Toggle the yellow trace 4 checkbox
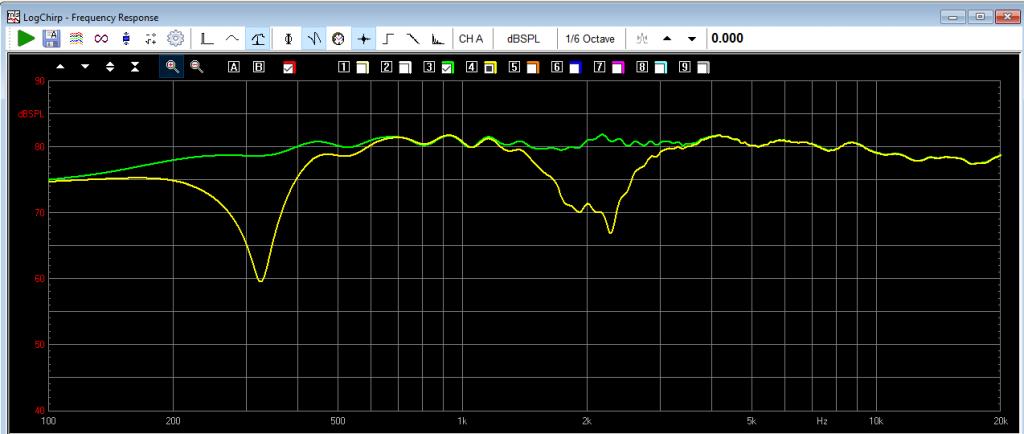The width and height of the screenshot is (1024, 434). click(490, 67)
